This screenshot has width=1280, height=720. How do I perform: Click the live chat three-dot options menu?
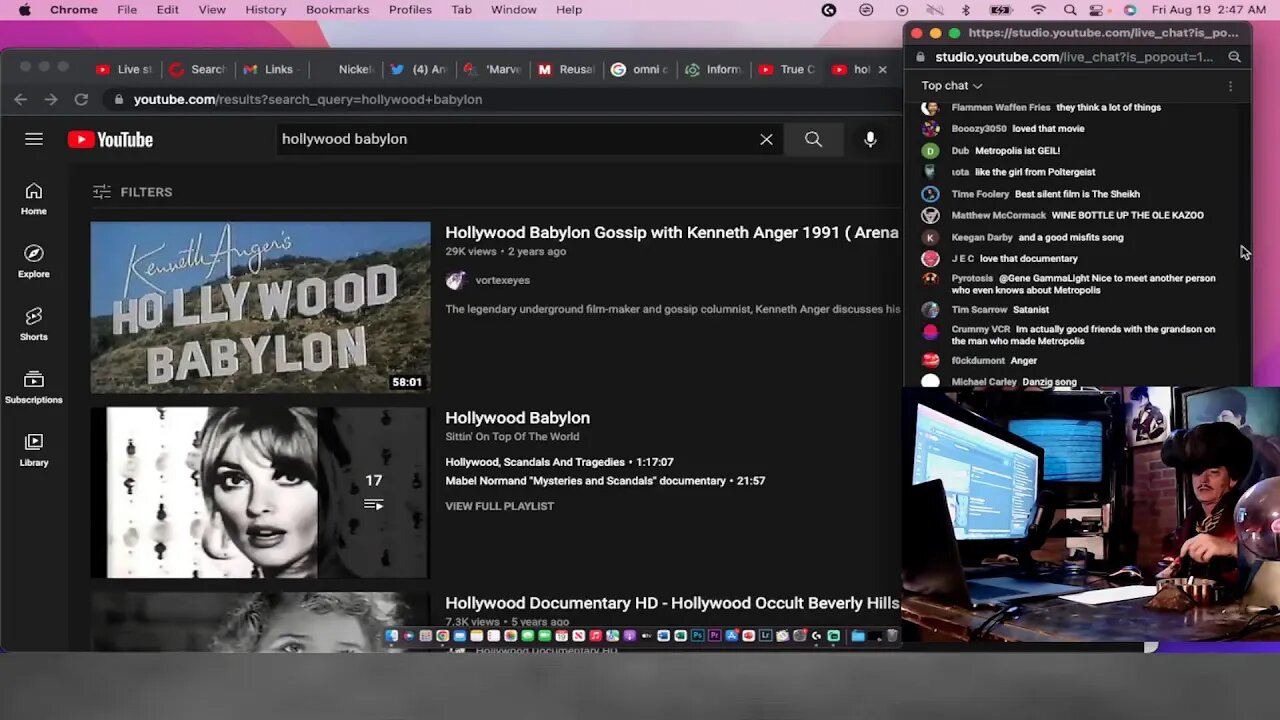click(1230, 86)
